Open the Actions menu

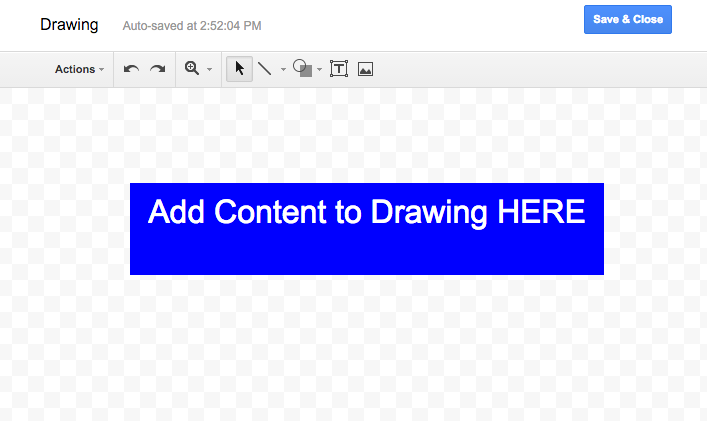coord(79,69)
